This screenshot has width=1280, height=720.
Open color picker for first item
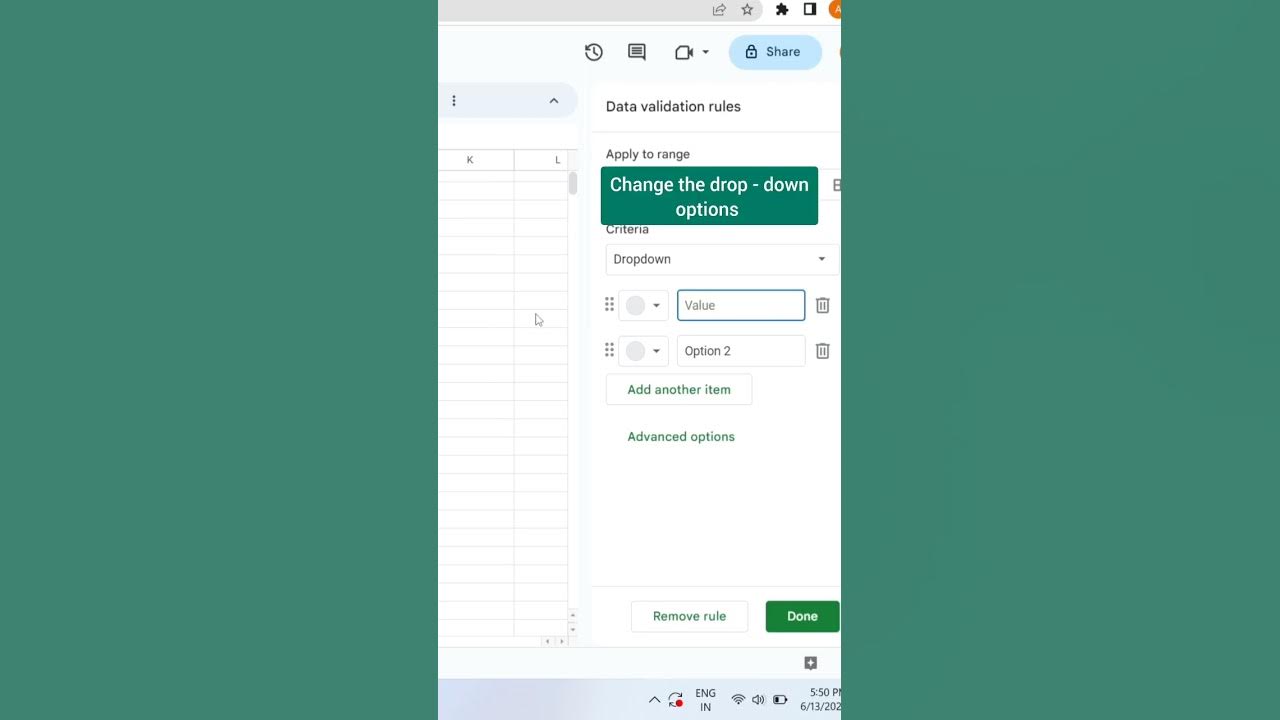tap(643, 305)
